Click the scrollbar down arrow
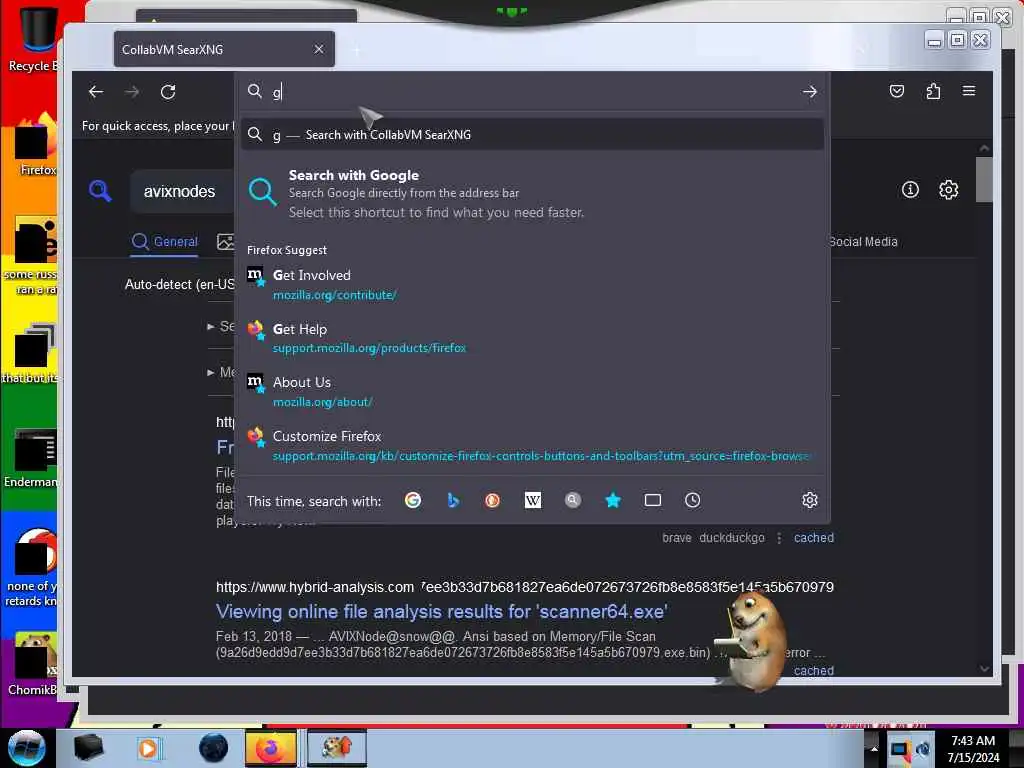Screen dimensions: 1024x768 [x=984, y=669]
